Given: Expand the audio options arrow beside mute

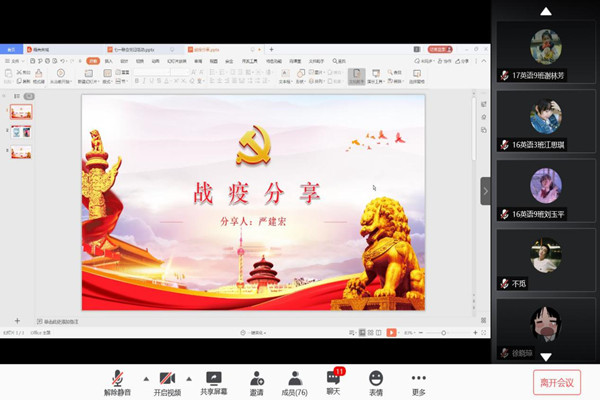Looking at the screenshot, I should click(x=144, y=378).
